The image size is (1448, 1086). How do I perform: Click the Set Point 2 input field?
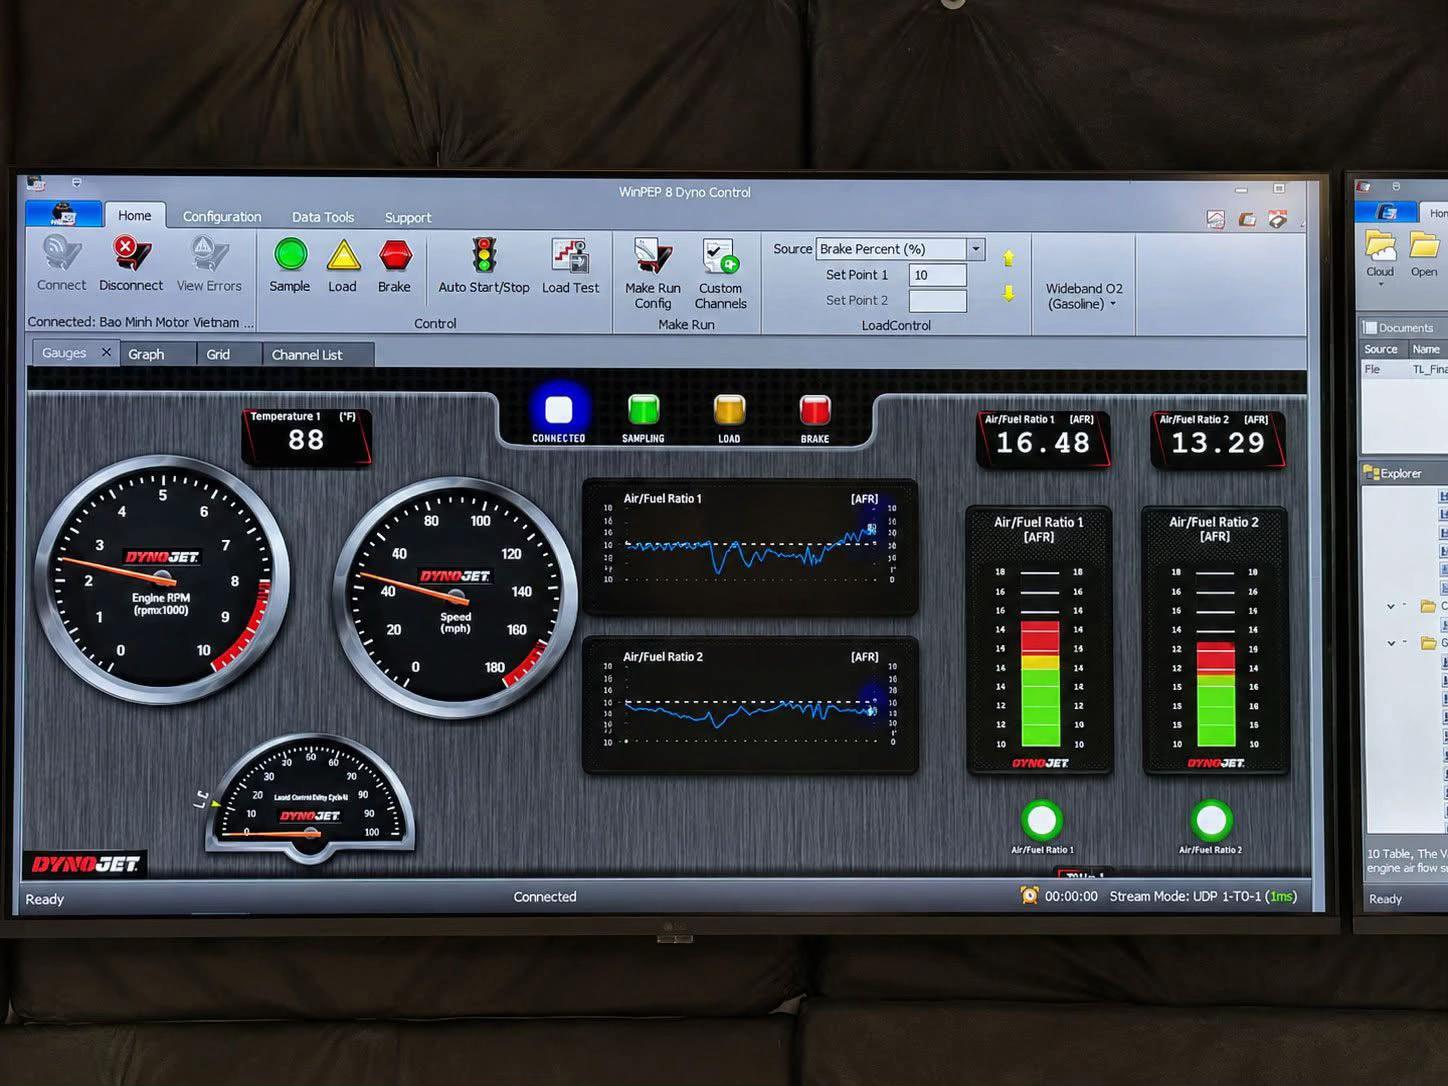937,301
